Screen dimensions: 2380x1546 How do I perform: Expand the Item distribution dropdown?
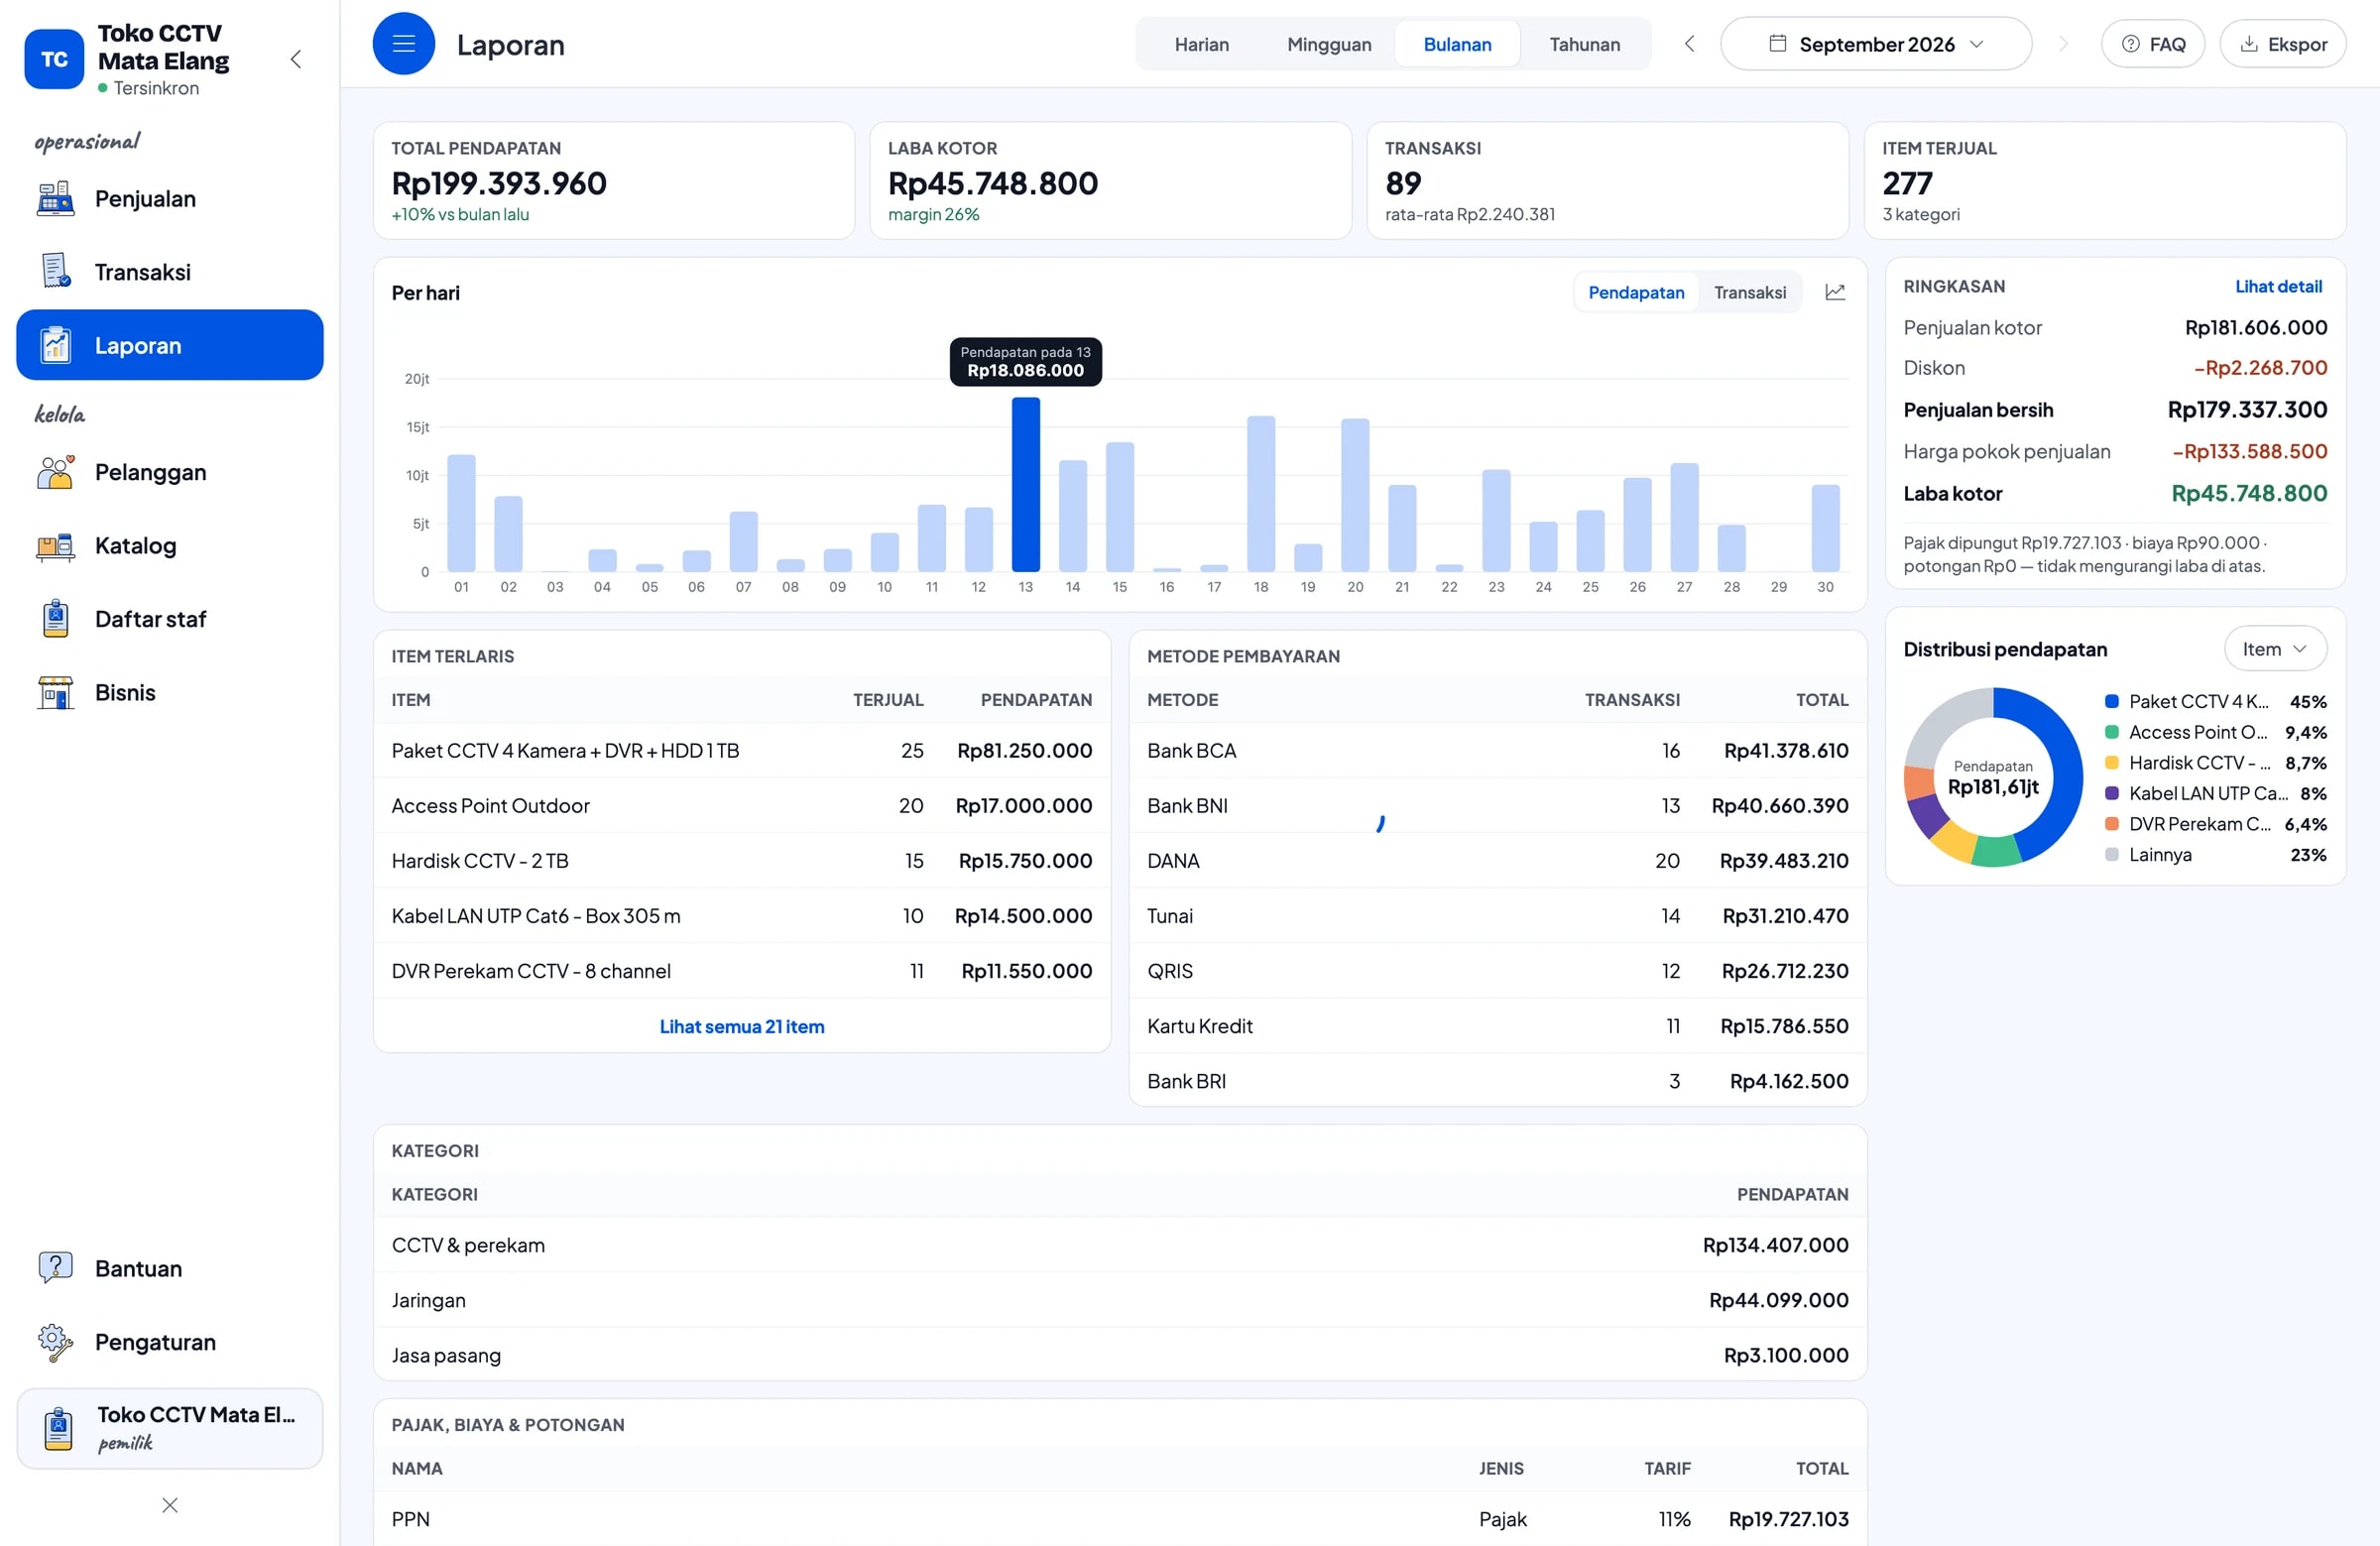[2275, 650]
